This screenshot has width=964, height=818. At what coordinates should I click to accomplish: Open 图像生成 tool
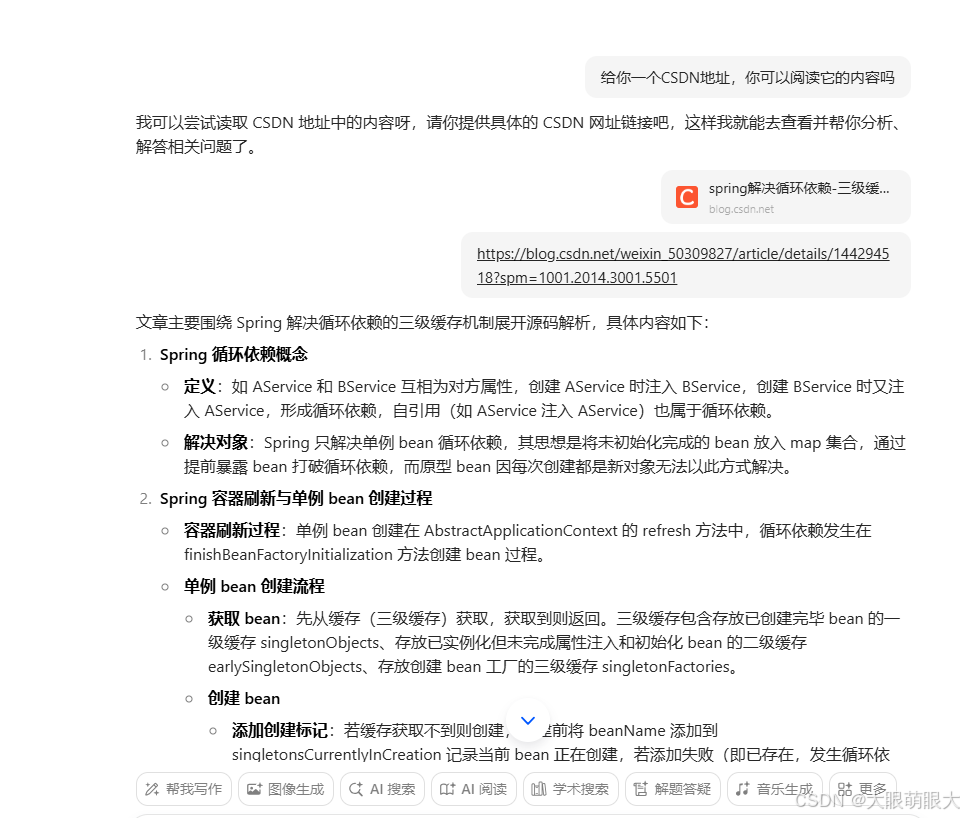coord(286,789)
